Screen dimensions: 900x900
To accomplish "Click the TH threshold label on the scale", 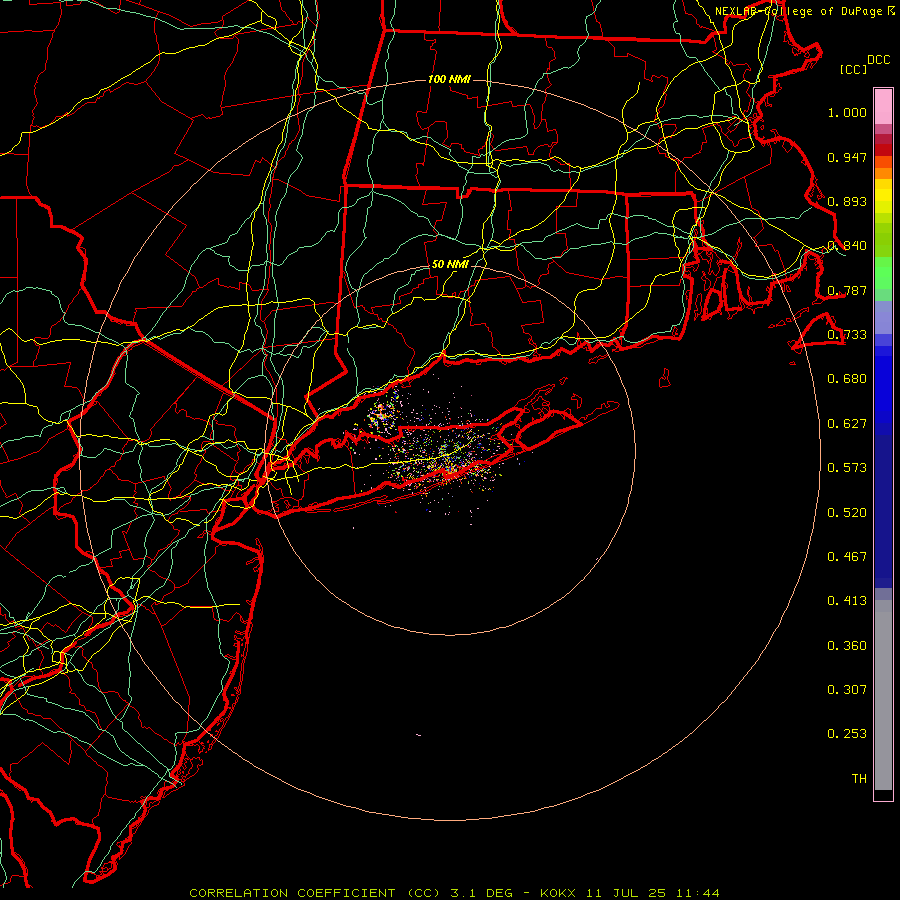I will (x=859, y=779).
